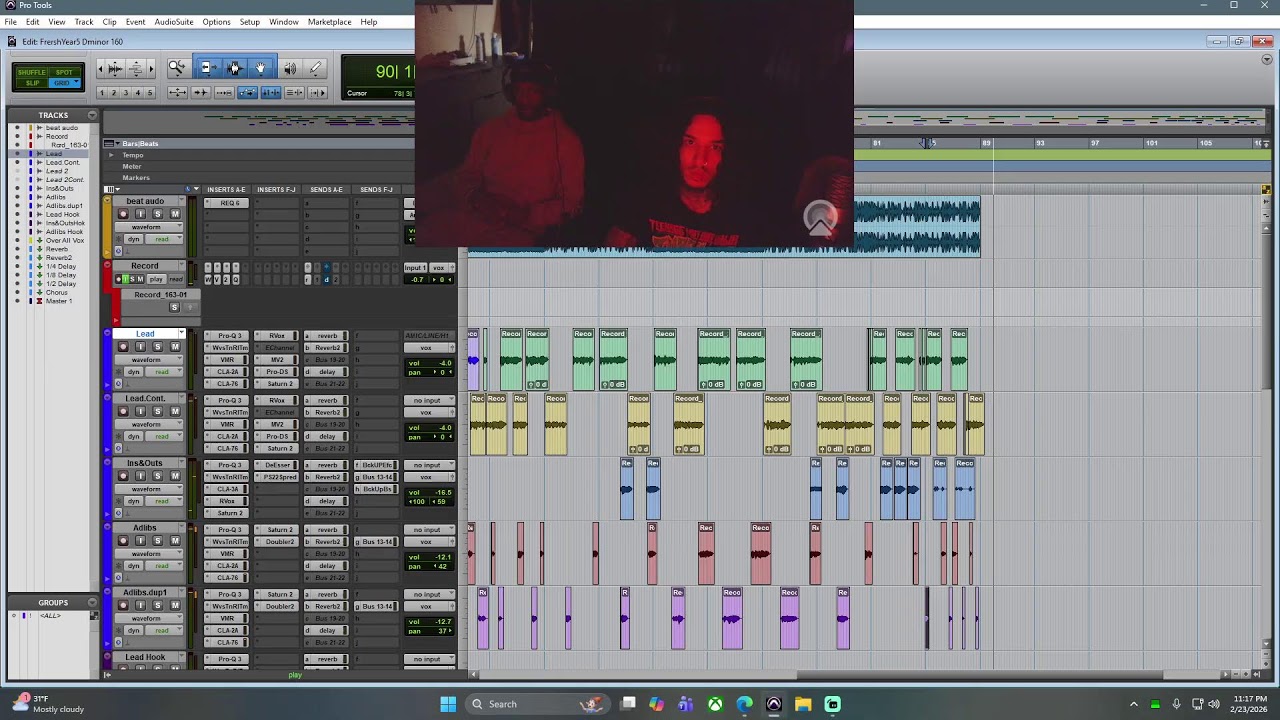The image size is (1280, 720).
Task: Expand the Tempo ruler
Action: click(111, 155)
